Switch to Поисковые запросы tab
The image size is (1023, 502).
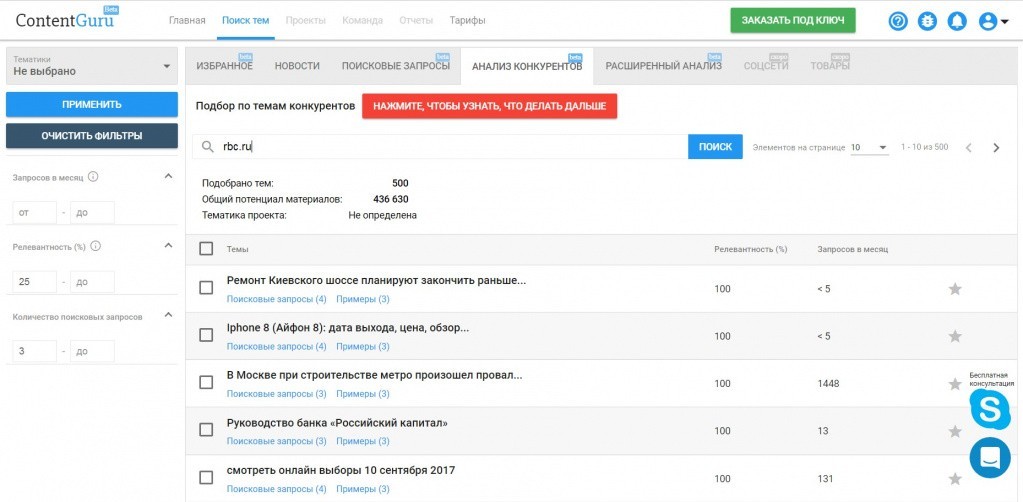[x=389, y=66]
